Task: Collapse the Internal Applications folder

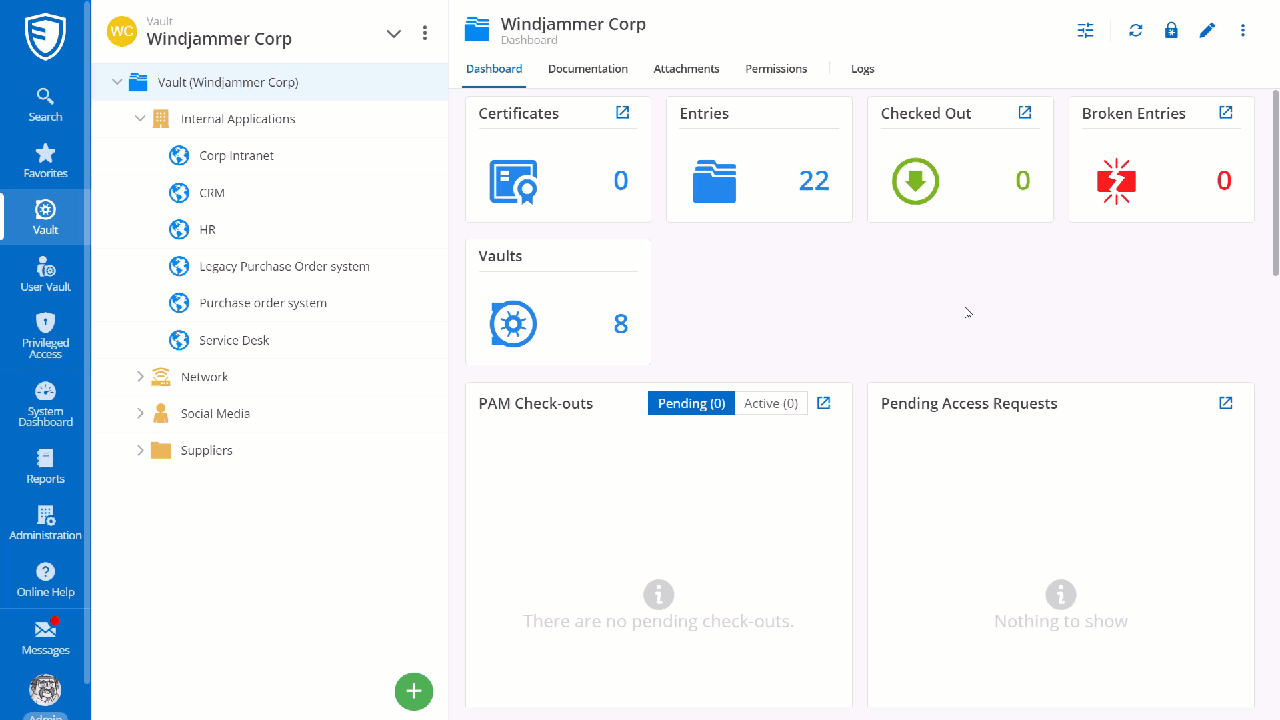Action: pos(140,119)
